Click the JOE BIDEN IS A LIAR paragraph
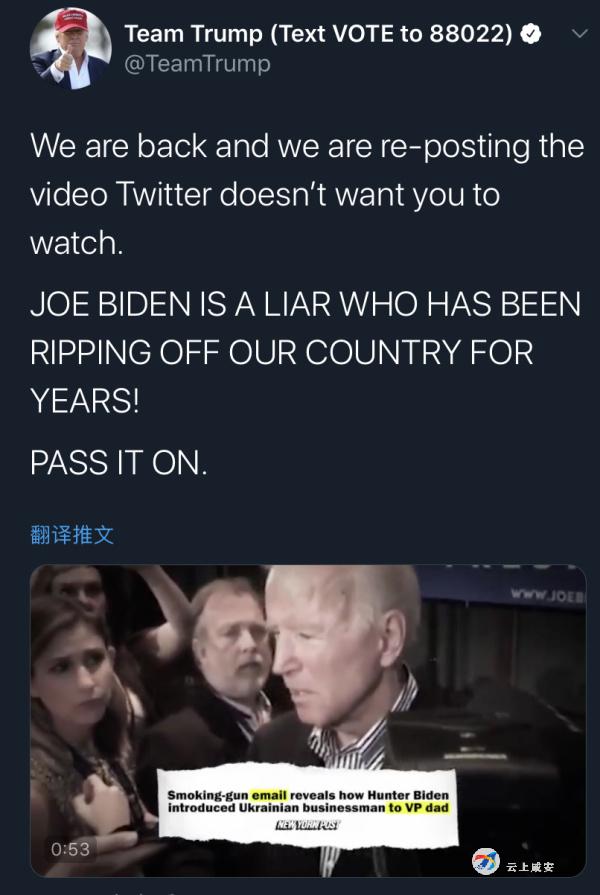Screen dimensions: 600x895 click(x=305, y=352)
